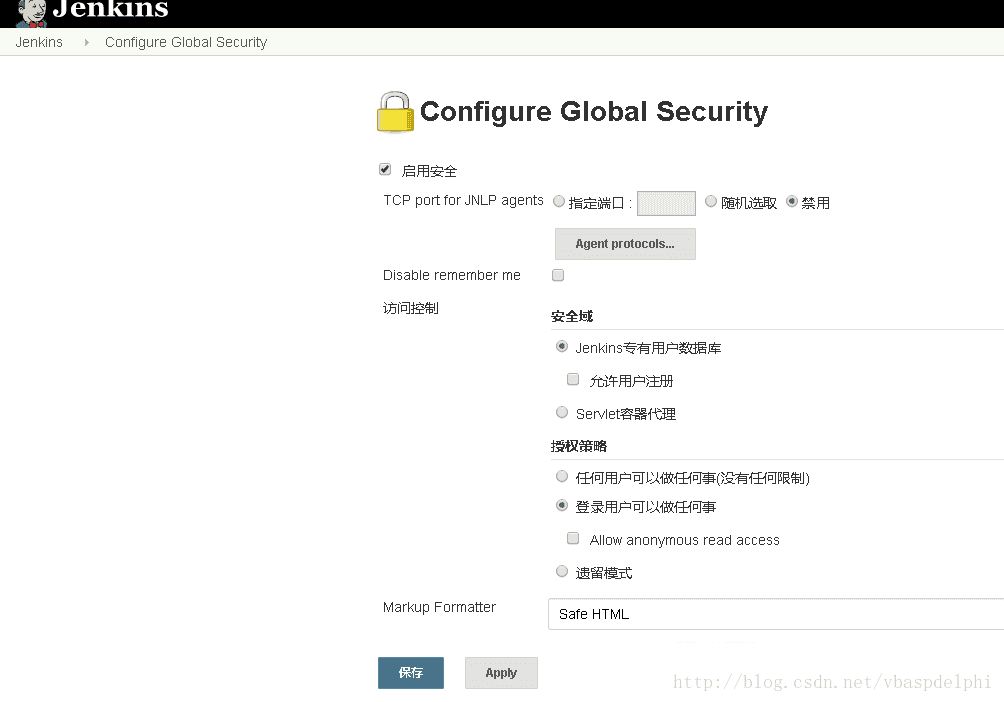Toggle the Disable remember me checkbox
1004x702 pixels.
(x=558, y=275)
